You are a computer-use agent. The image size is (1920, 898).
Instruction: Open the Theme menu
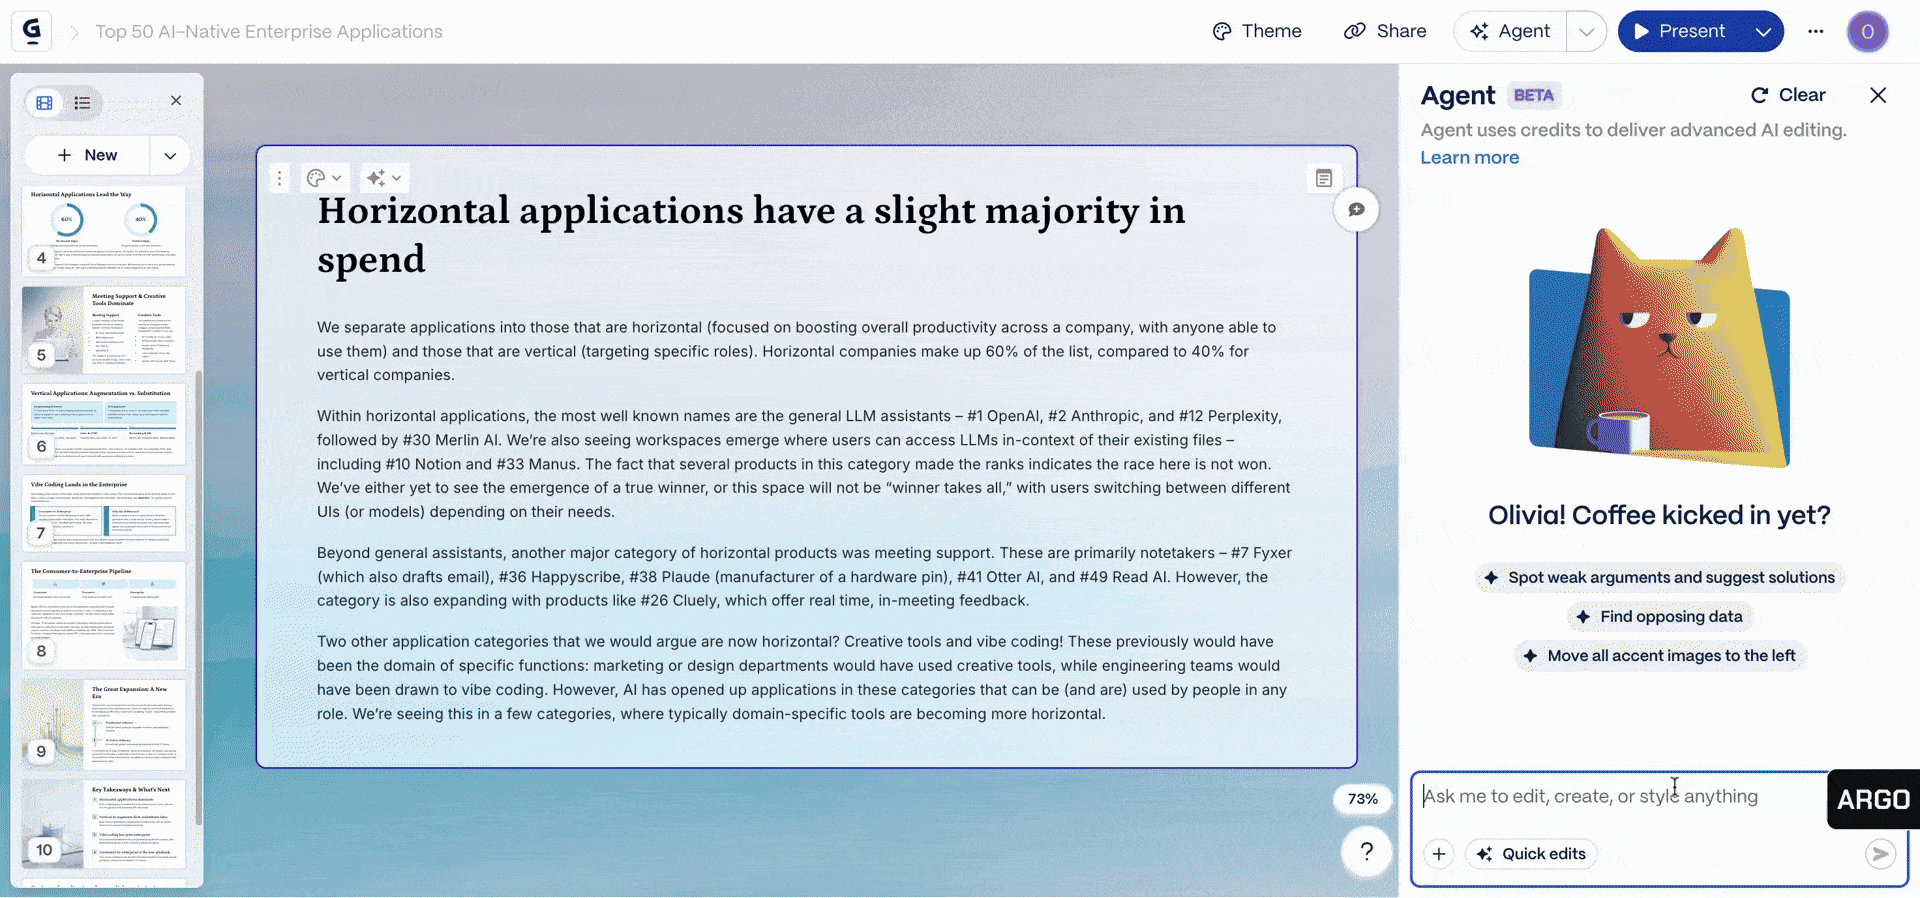click(1257, 31)
